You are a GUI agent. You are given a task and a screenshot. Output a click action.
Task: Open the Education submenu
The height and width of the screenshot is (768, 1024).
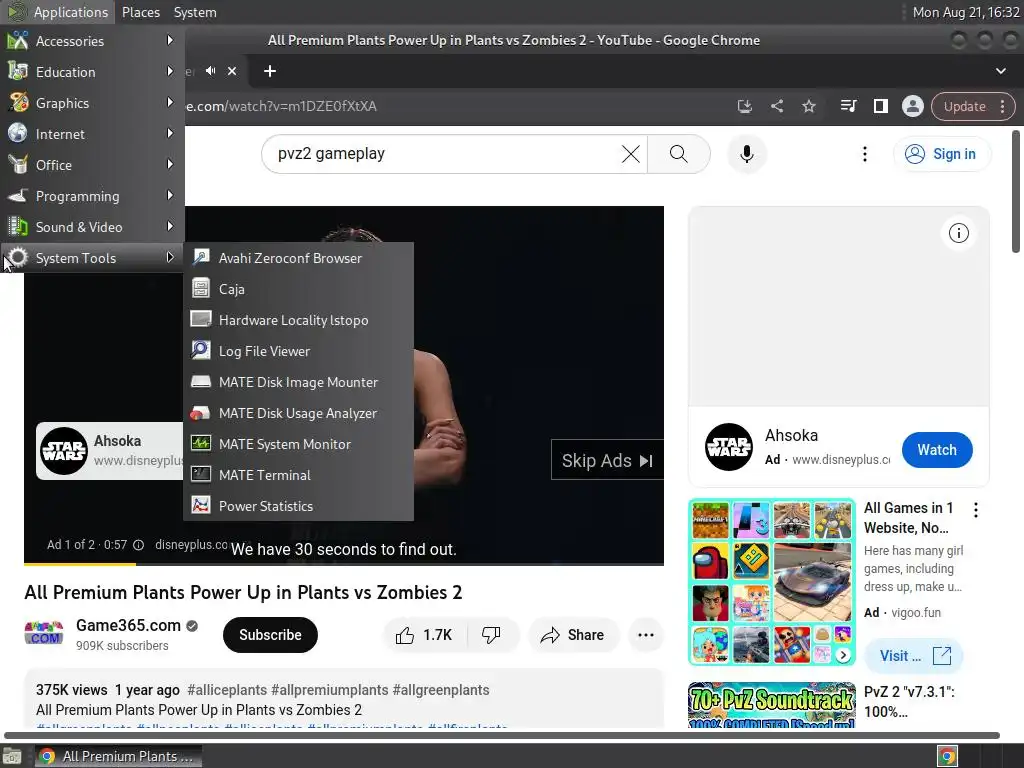click(92, 72)
